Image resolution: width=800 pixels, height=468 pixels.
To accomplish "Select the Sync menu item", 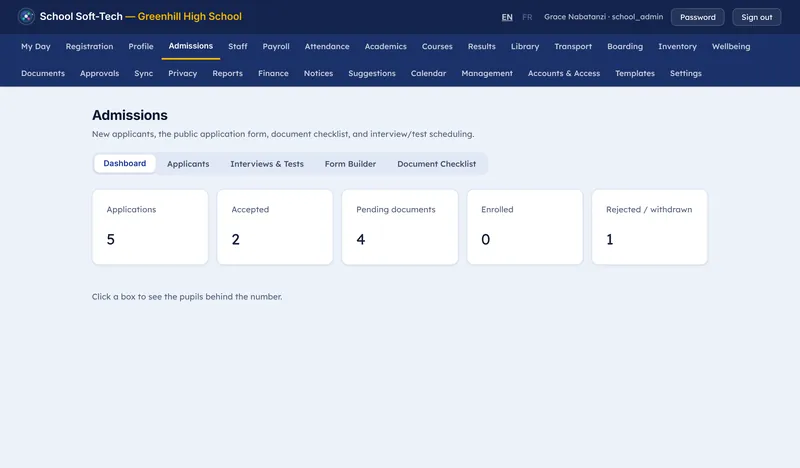I will pyautogui.click(x=143, y=73).
